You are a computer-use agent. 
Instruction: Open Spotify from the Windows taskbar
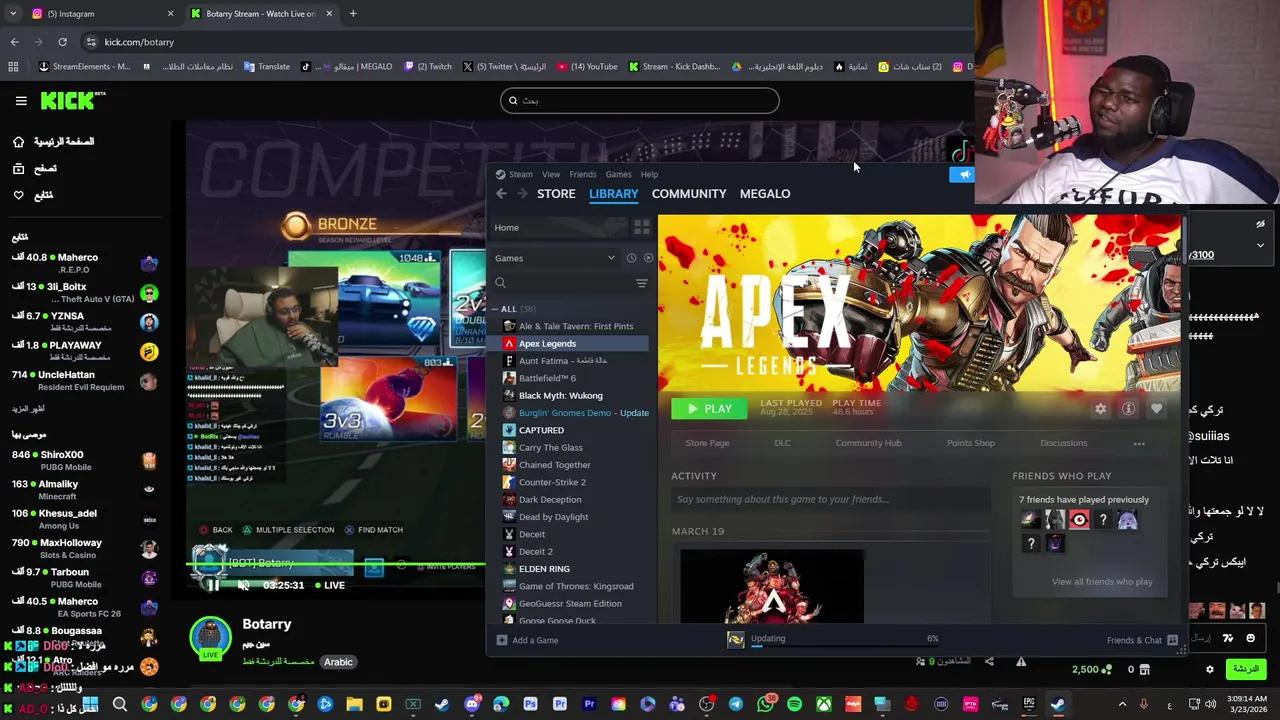tap(794, 705)
